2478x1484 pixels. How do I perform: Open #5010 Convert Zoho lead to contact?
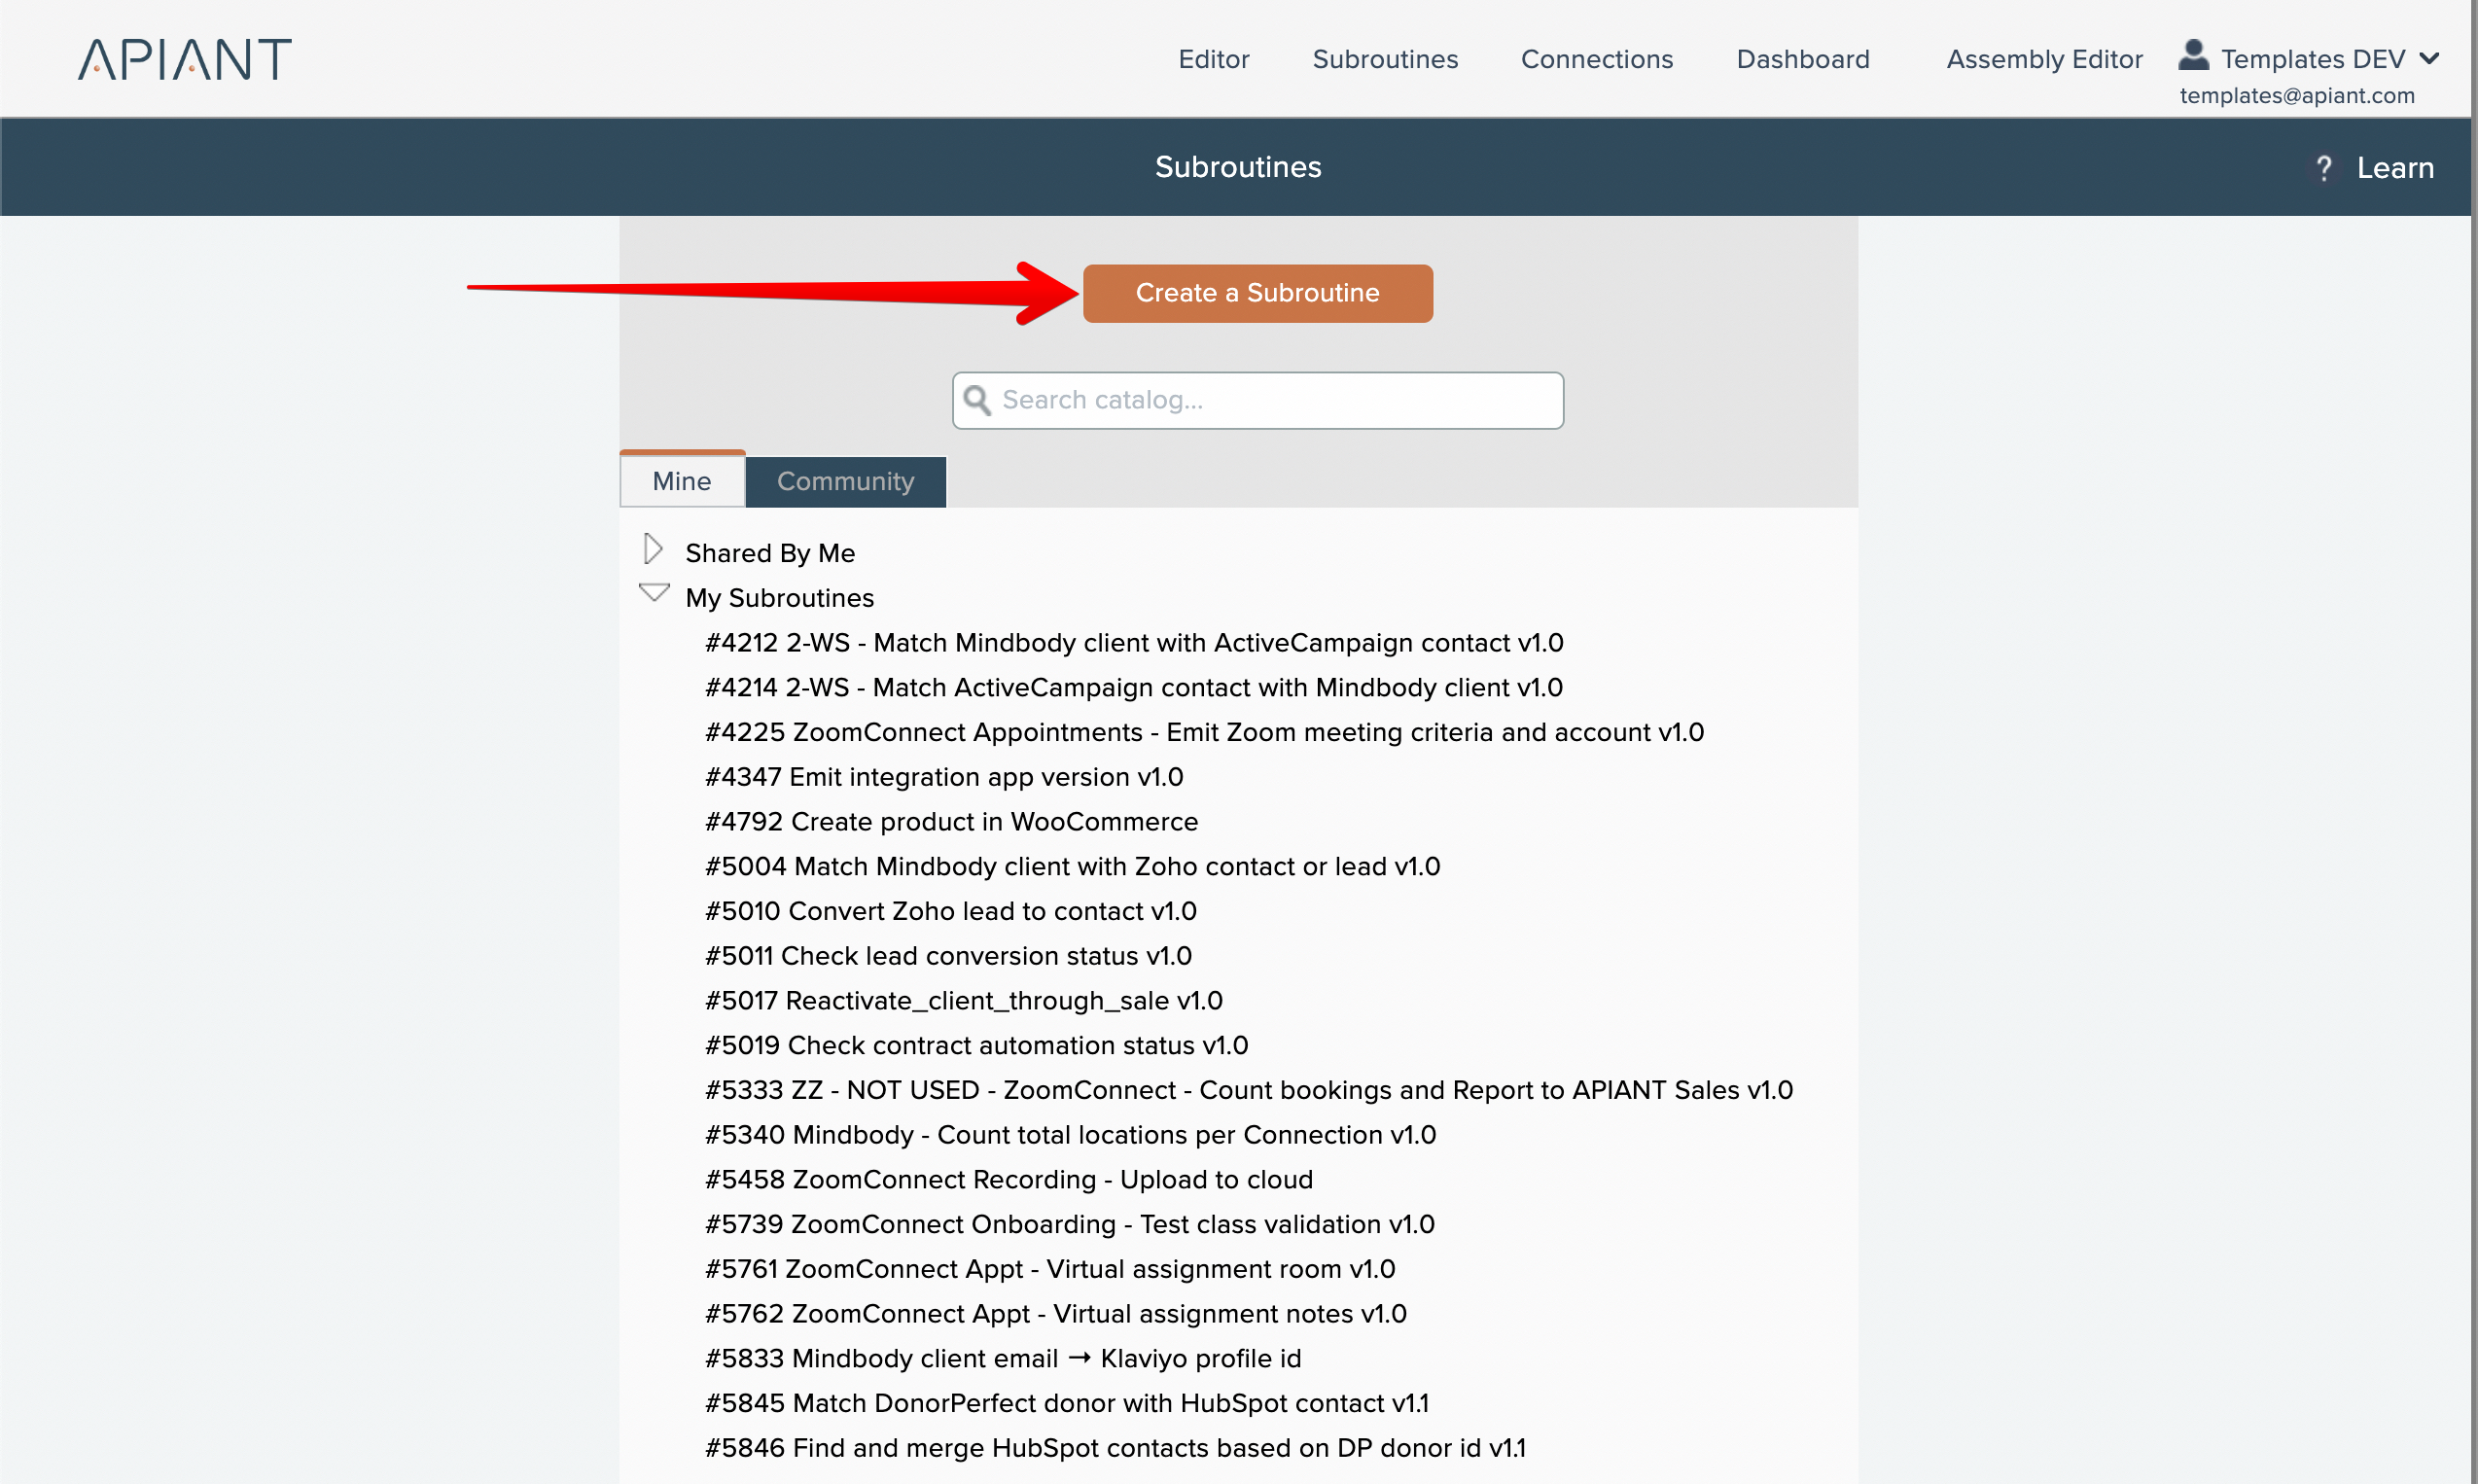coord(950,911)
